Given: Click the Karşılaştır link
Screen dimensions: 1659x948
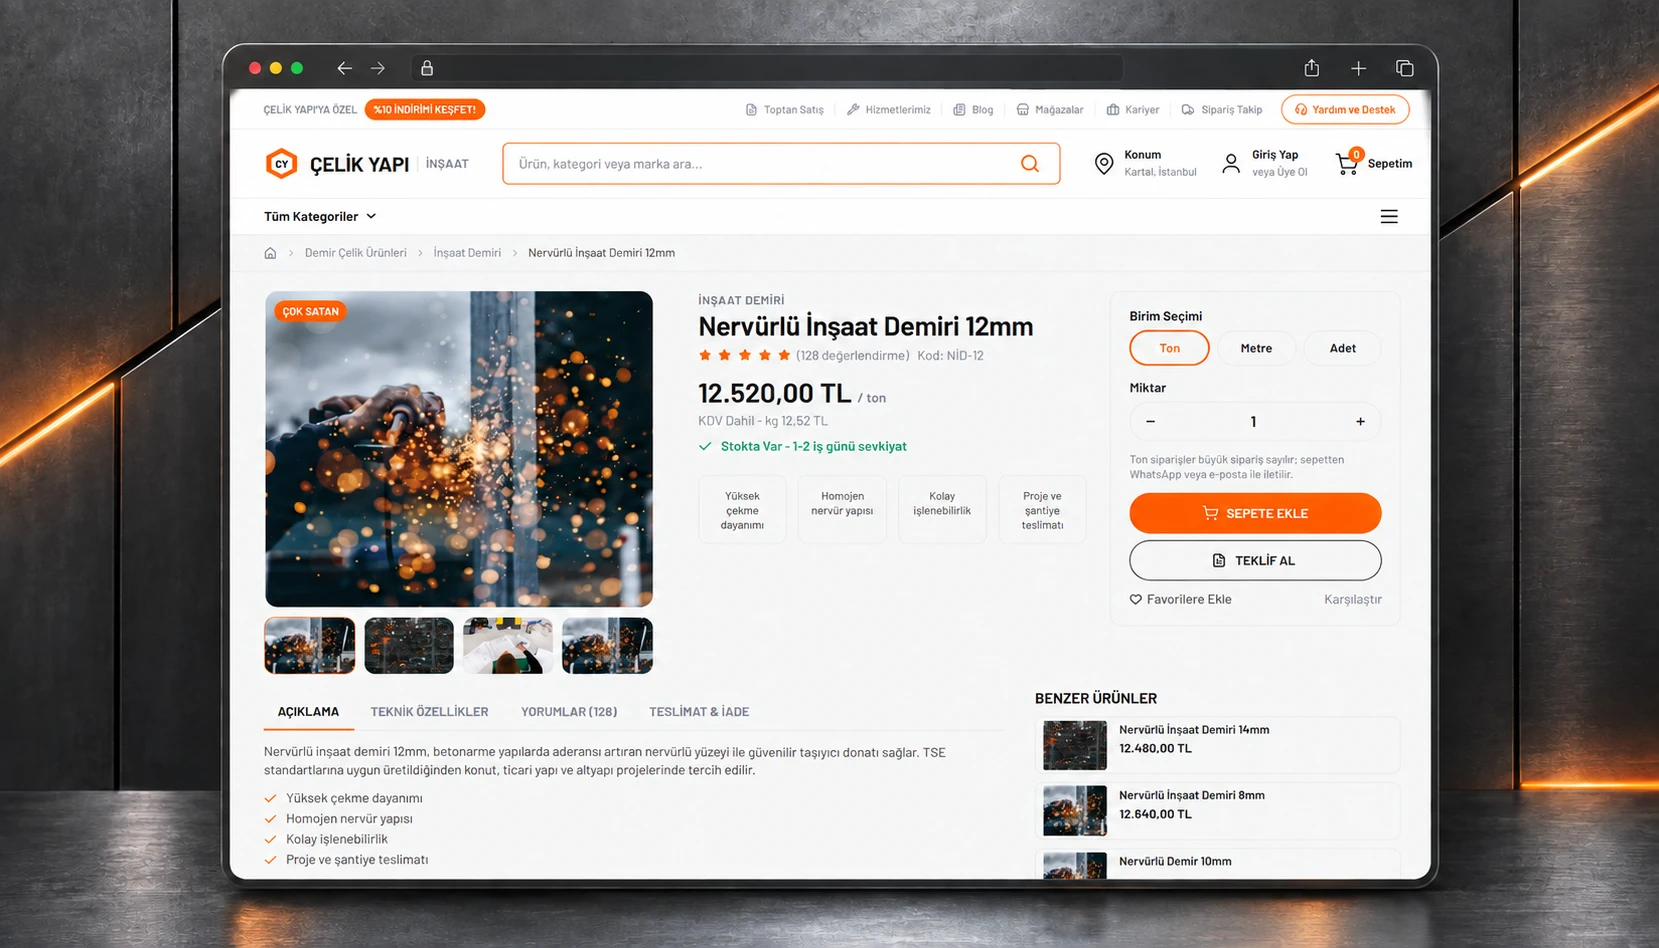Looking at the screenshot, I should (x=1353, y=599).
